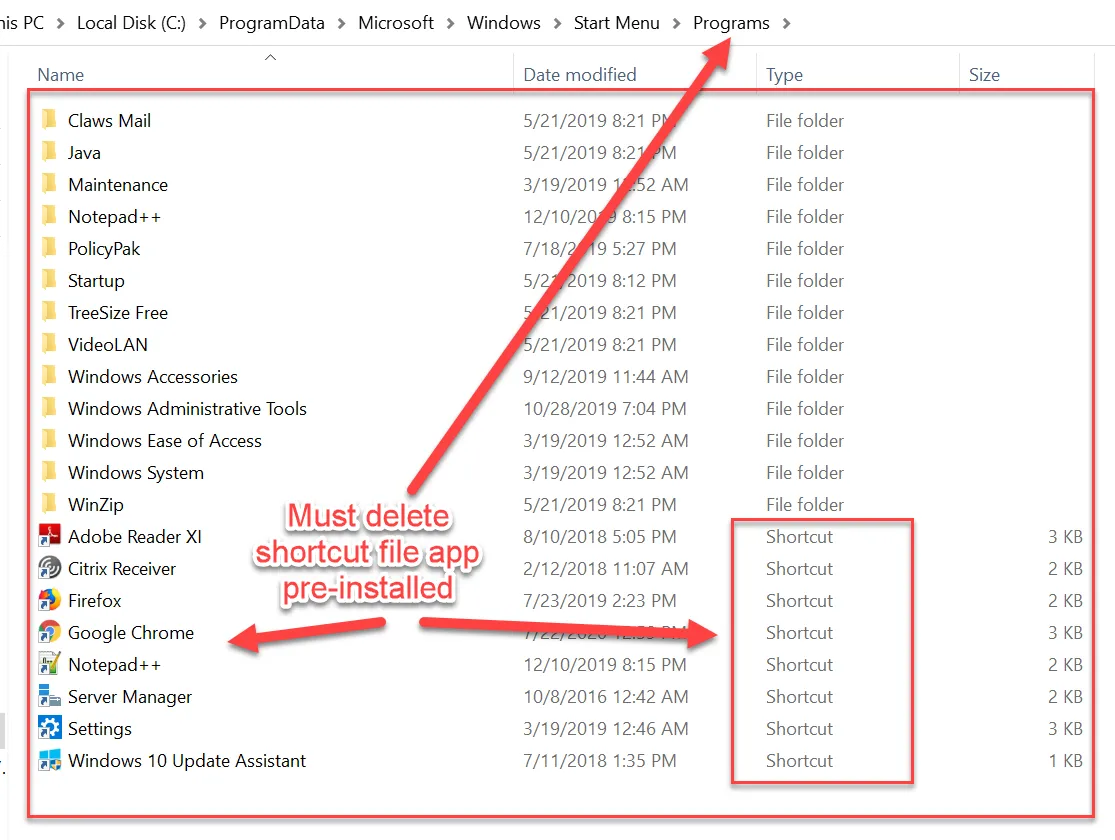
Task: Click the Settings gear shortcut icon
Action: (x=49, y=729)
